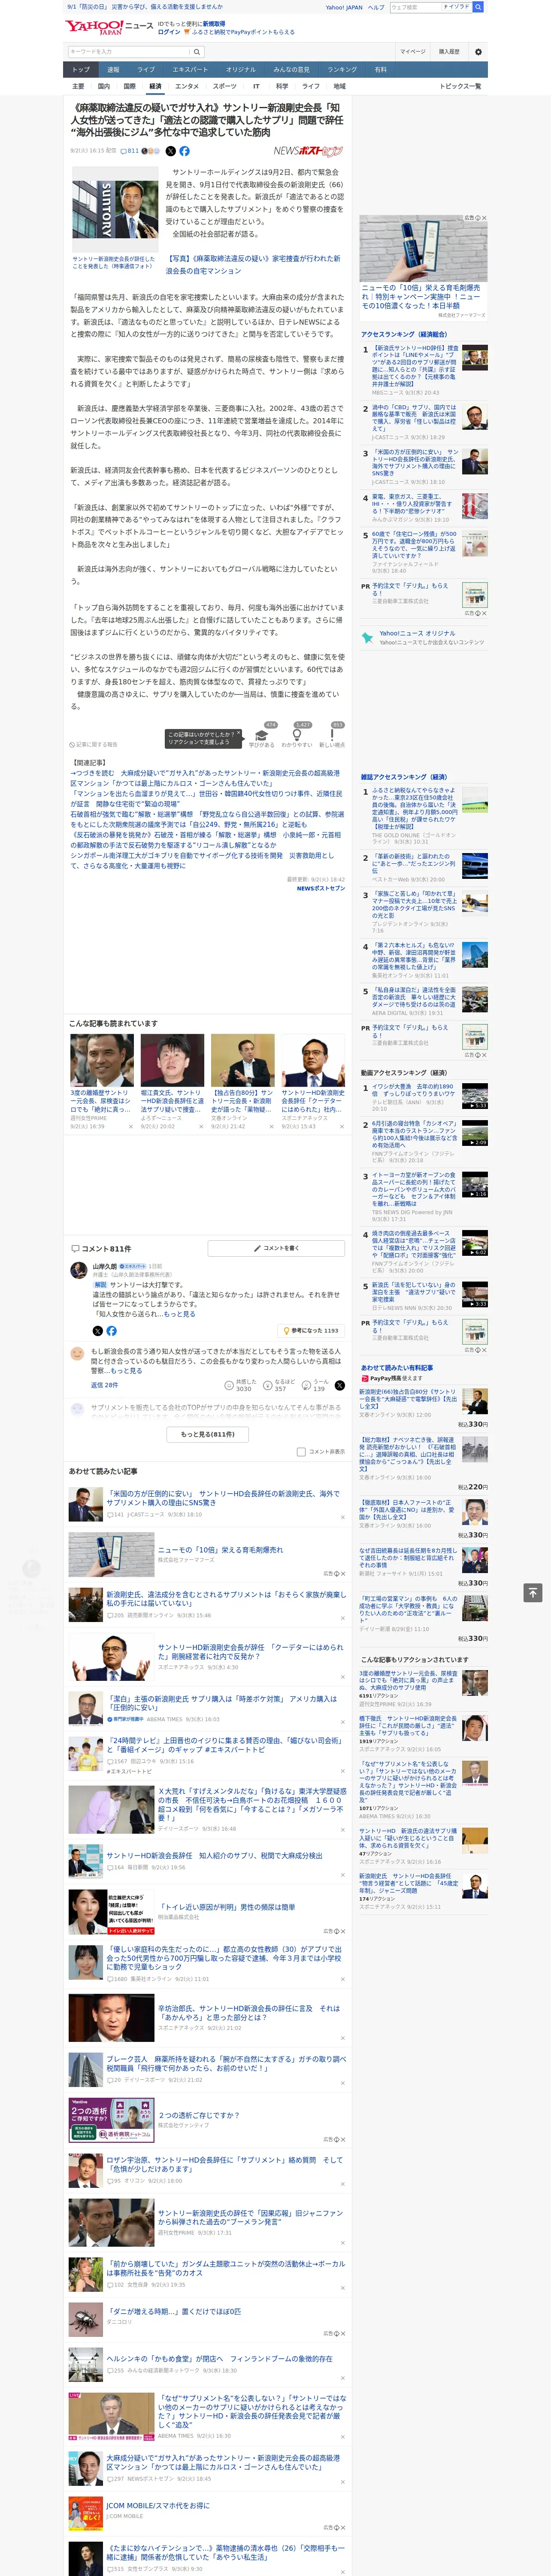
Task: Open the 国内 category
Action: pyautogui.click(x=103, y=86)
